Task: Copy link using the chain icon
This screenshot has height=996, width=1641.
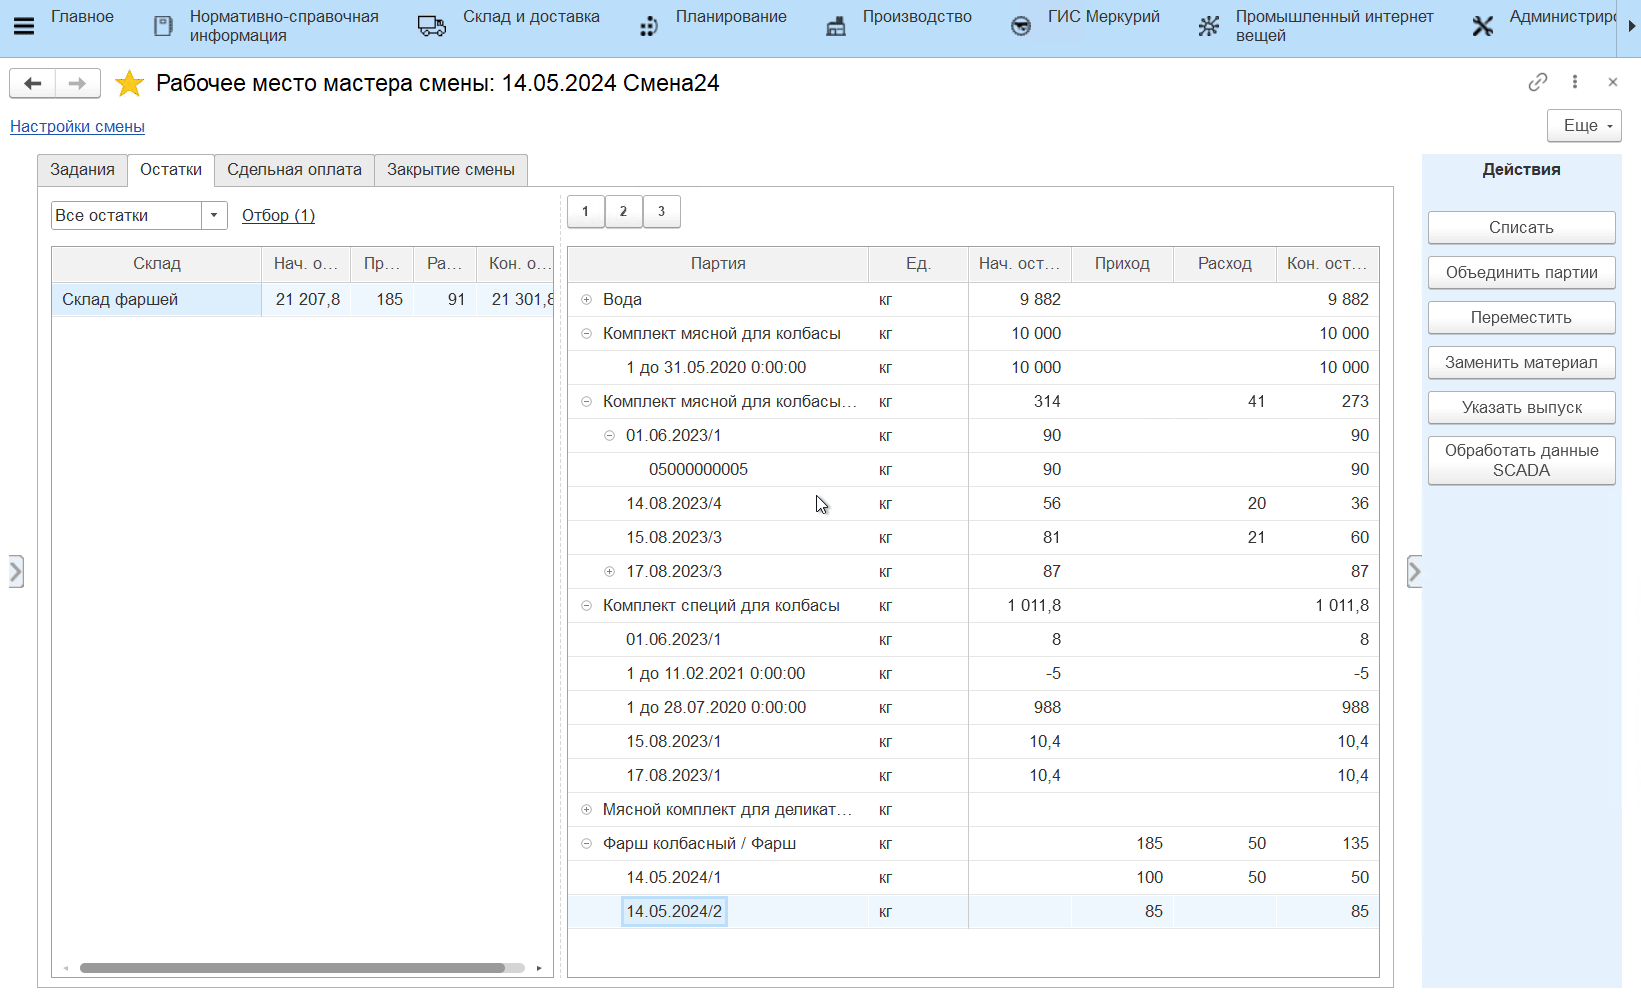Action: tap(1537, 82)
